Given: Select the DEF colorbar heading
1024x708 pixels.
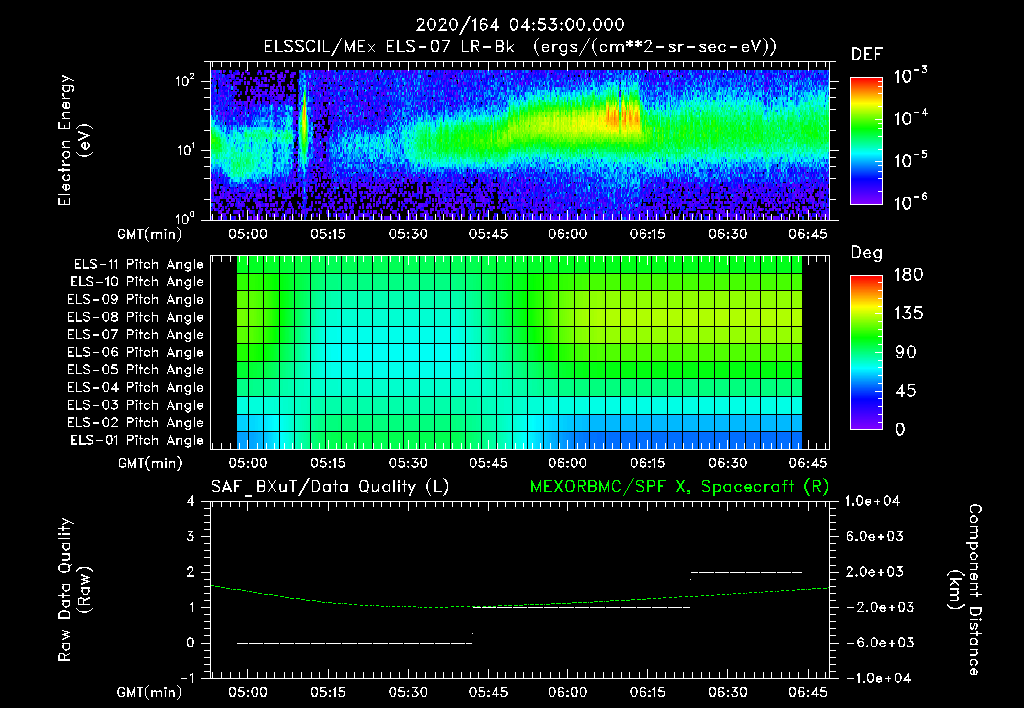Looking at the screenshot, I should [x=867, y=54].
